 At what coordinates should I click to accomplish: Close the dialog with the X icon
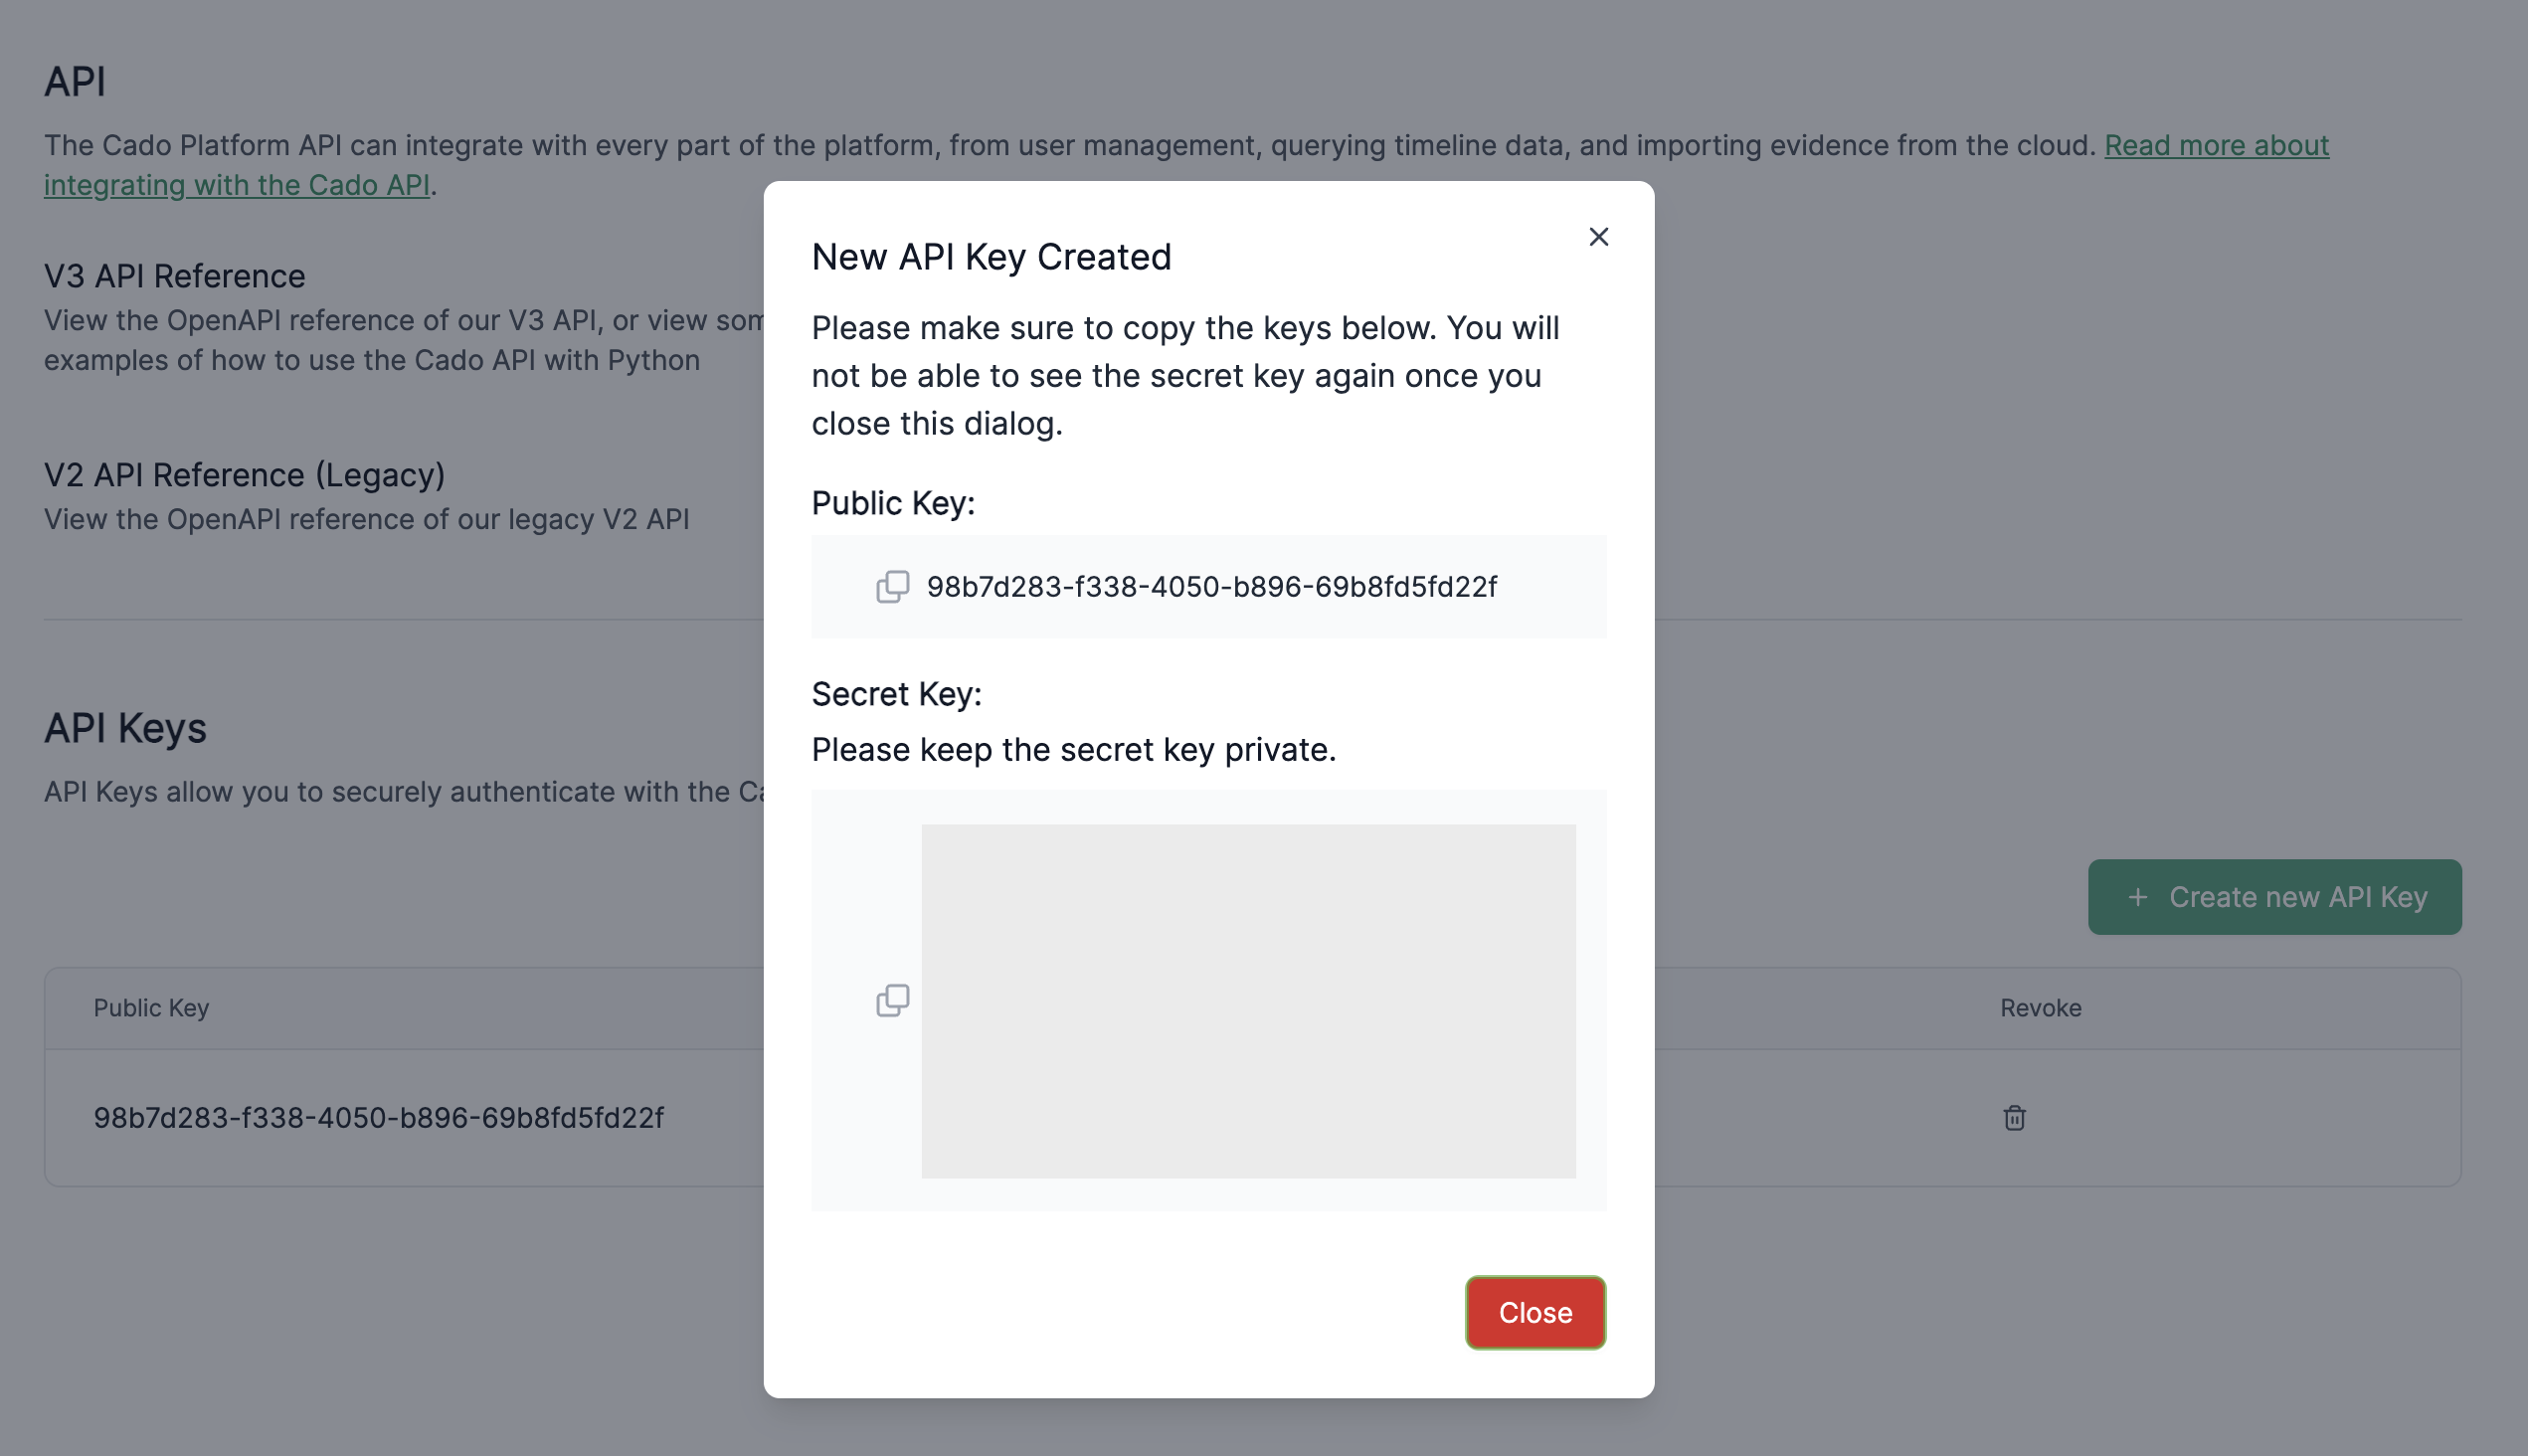tap(1598, 237)
